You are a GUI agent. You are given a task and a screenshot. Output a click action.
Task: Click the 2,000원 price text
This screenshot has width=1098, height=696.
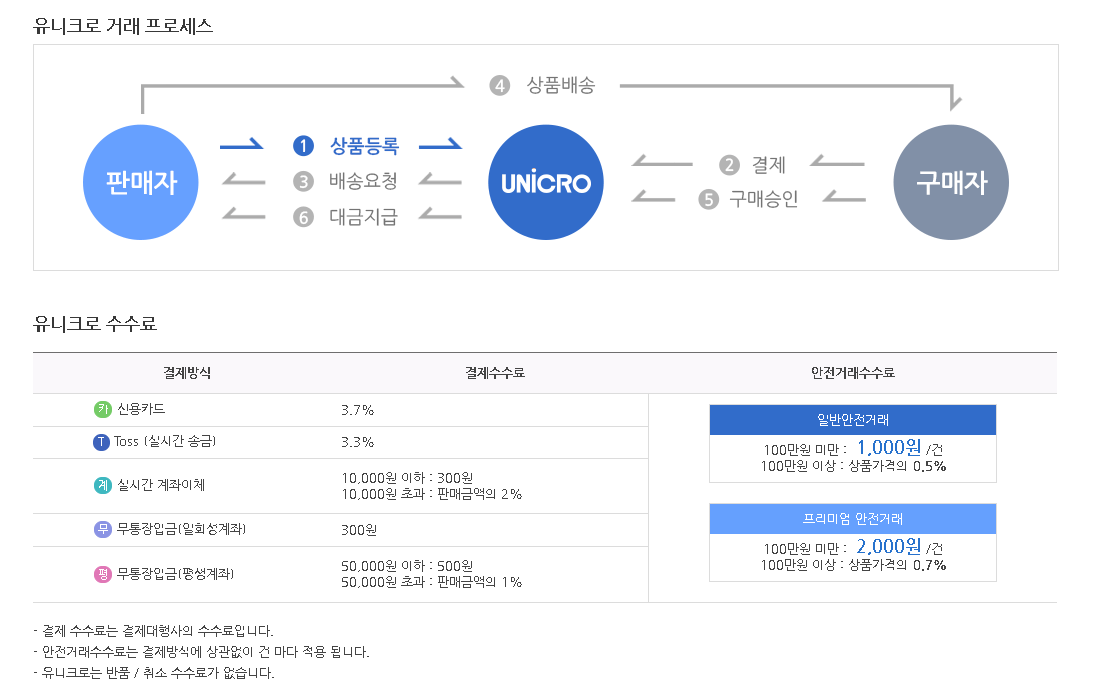(x=889, y=546)
